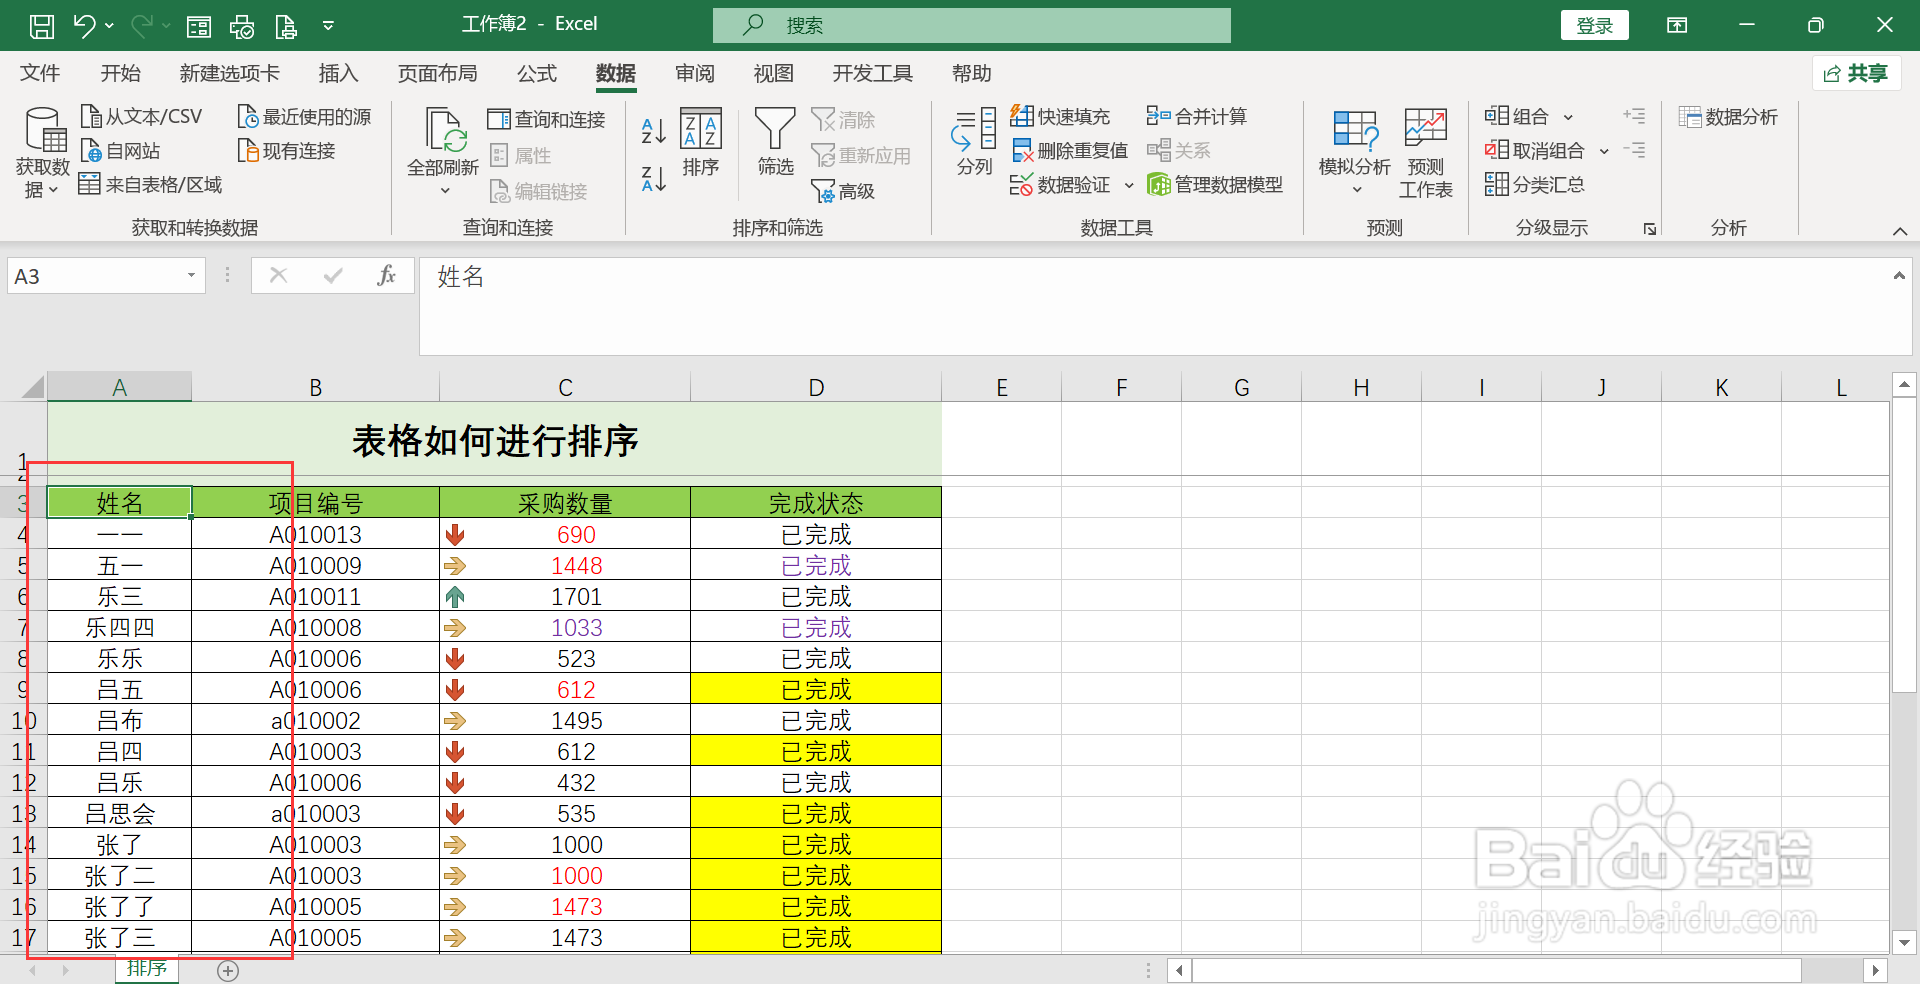The width and height of the screenshot is (1920, 984).
Task: Create a 预测工作表 forecast sheet
Action: (x=1424, y=150)
